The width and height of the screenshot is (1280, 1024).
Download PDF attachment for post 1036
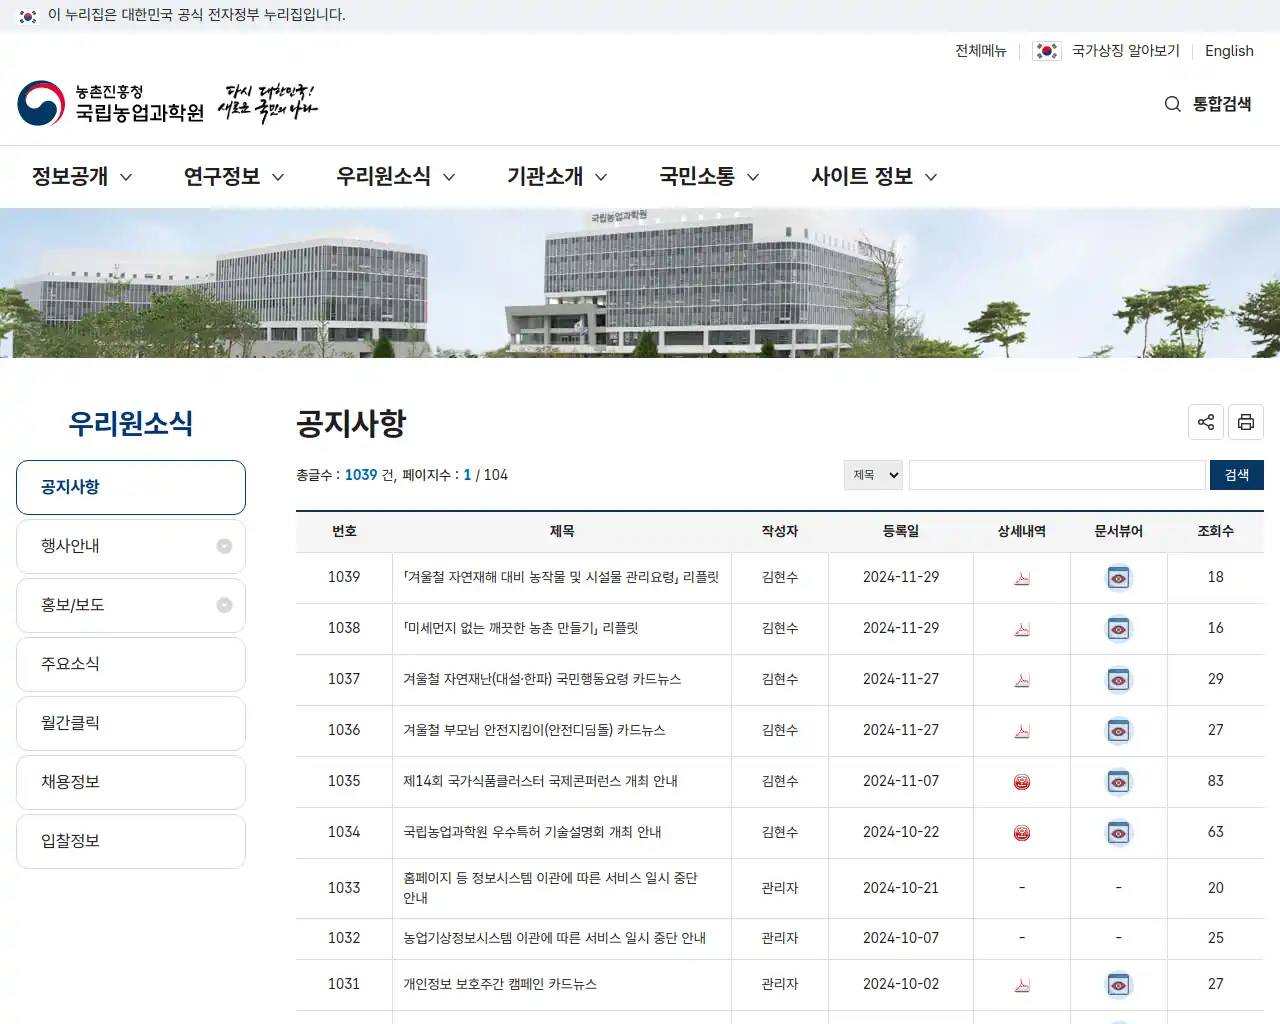click(1022, 731)
